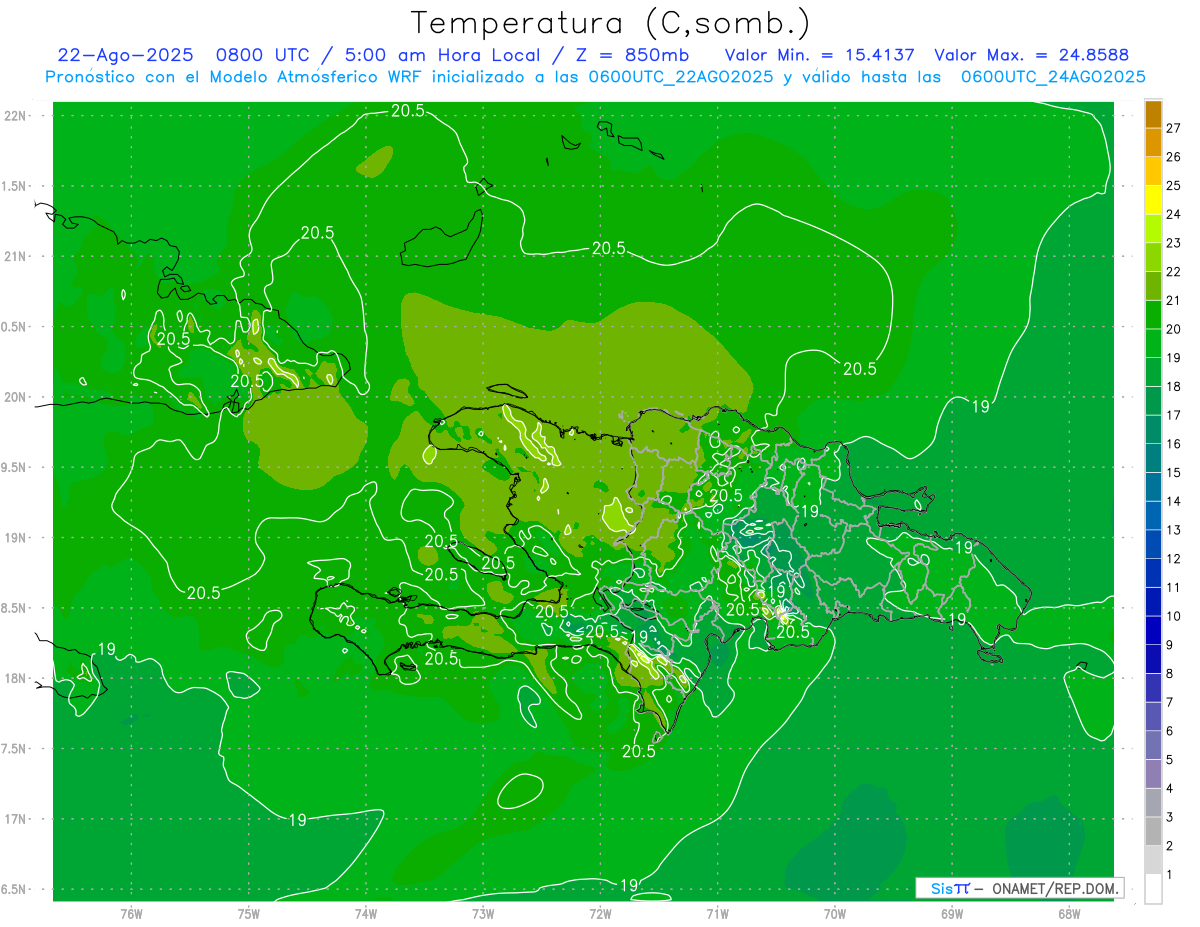Select the date text "22-Ago-2025"
The image size is (1200, 927).
pyautogui.click(x=125, y=55)
